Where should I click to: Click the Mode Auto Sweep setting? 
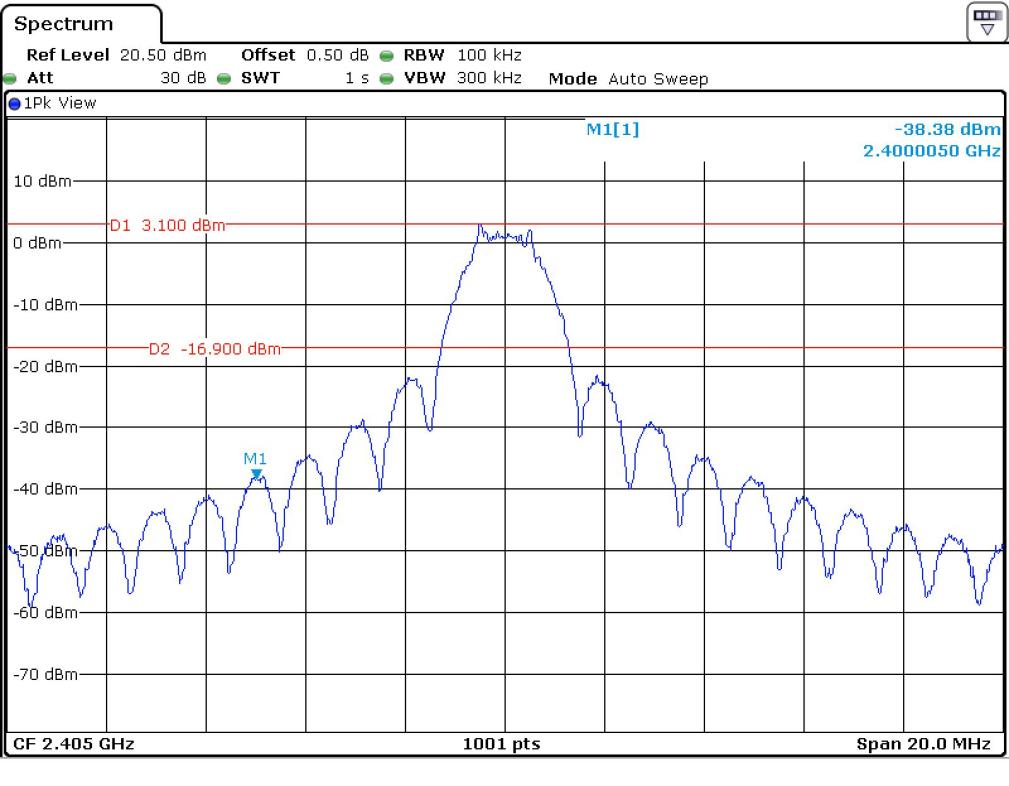coord(628,79)
